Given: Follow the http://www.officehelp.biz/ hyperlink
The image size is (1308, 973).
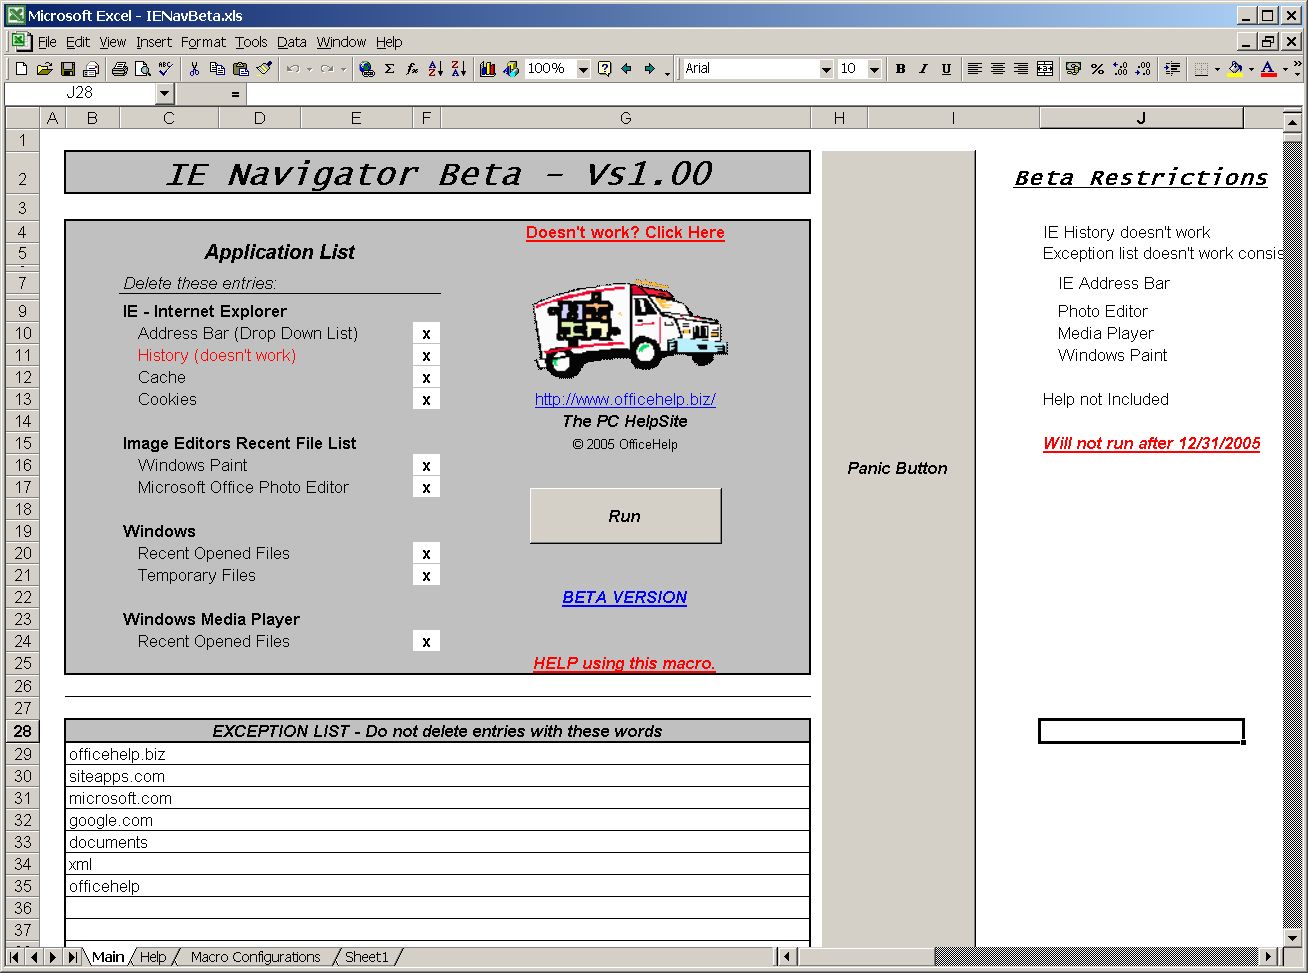Looking at the screenshot, I should coord(624,399).
